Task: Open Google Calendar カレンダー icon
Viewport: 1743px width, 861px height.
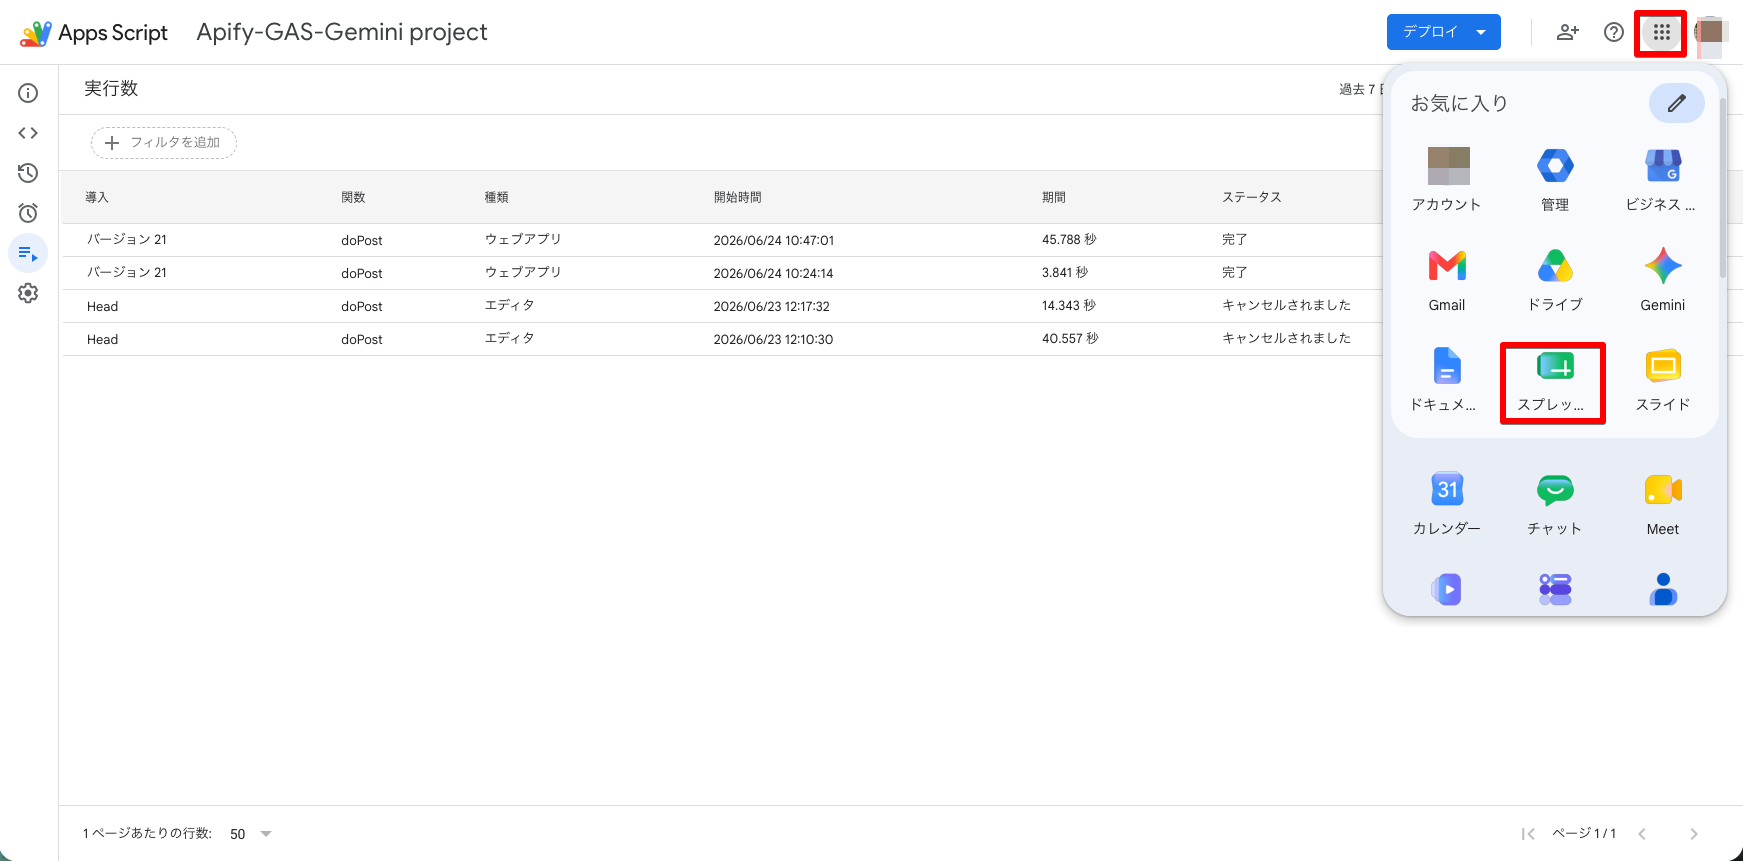Action: (x=1447, y=505)
